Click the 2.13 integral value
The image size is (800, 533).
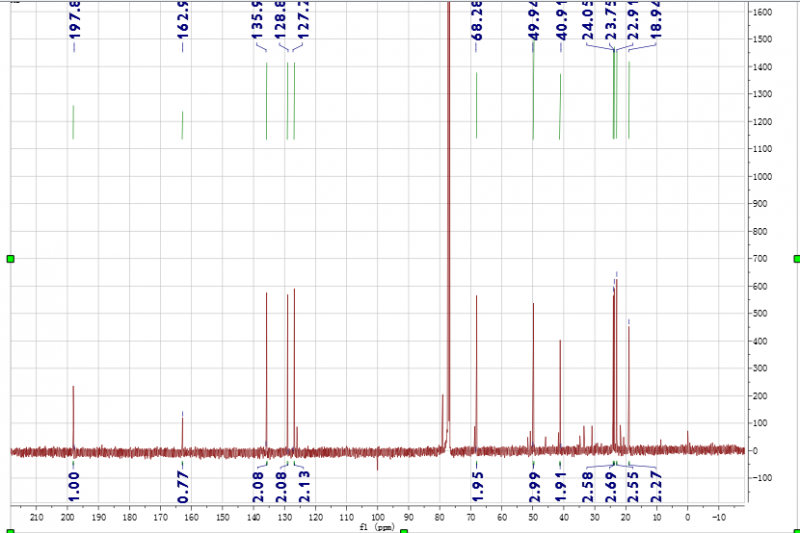click(x=304, y=487)
